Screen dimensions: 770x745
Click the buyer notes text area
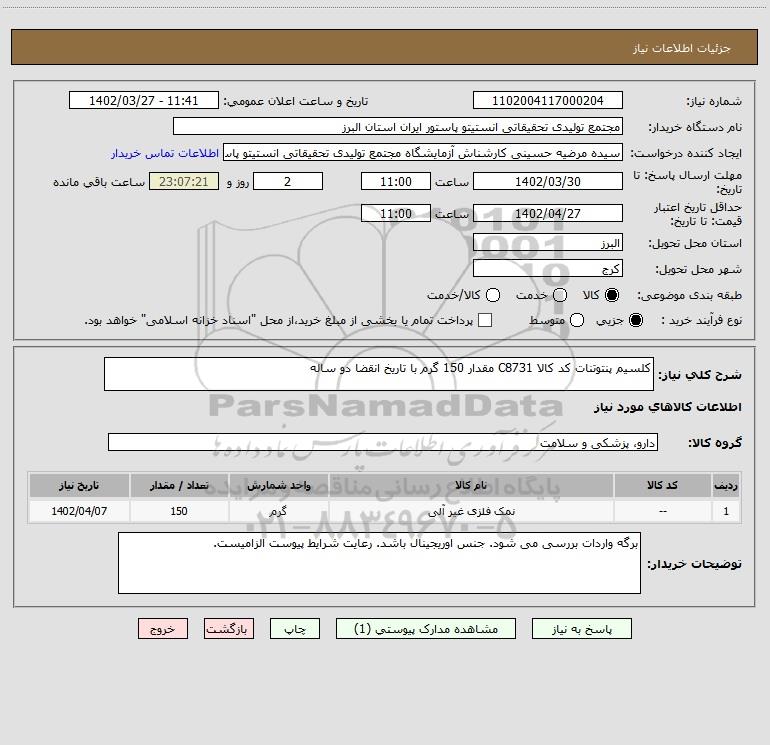[x=379, y=563]
